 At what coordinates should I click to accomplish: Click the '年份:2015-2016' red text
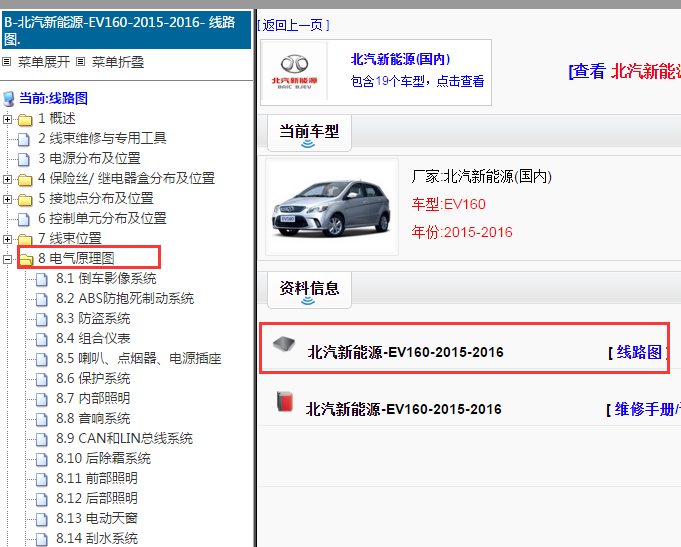462,232
